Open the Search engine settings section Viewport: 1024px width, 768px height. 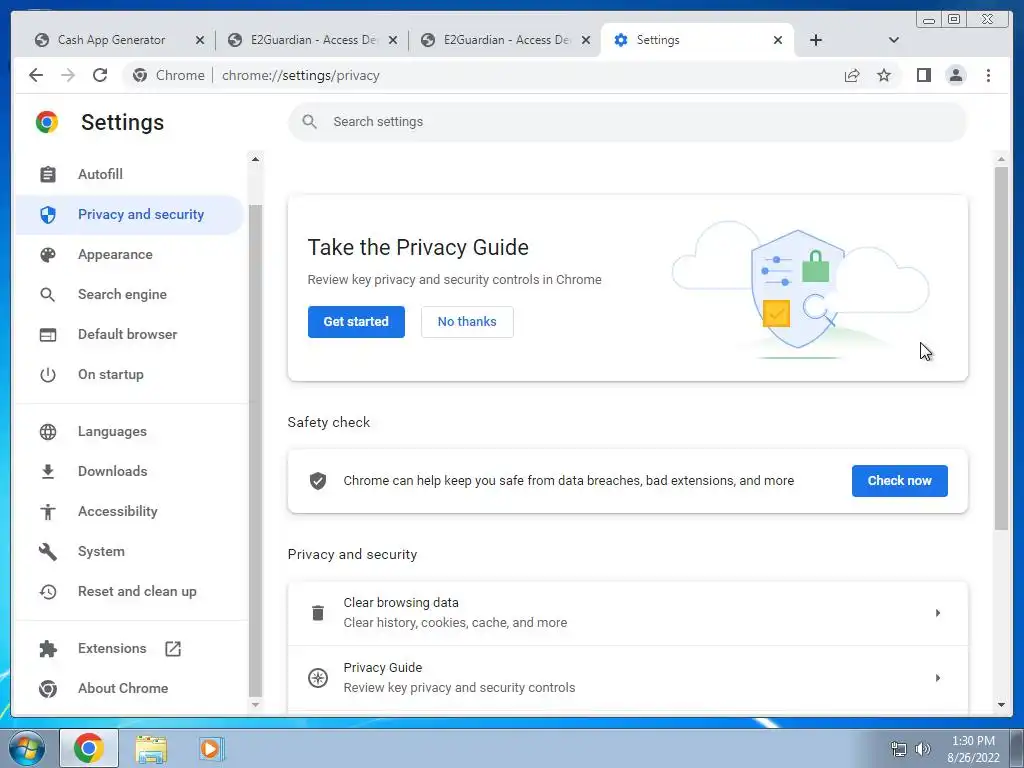click(122, 295)
